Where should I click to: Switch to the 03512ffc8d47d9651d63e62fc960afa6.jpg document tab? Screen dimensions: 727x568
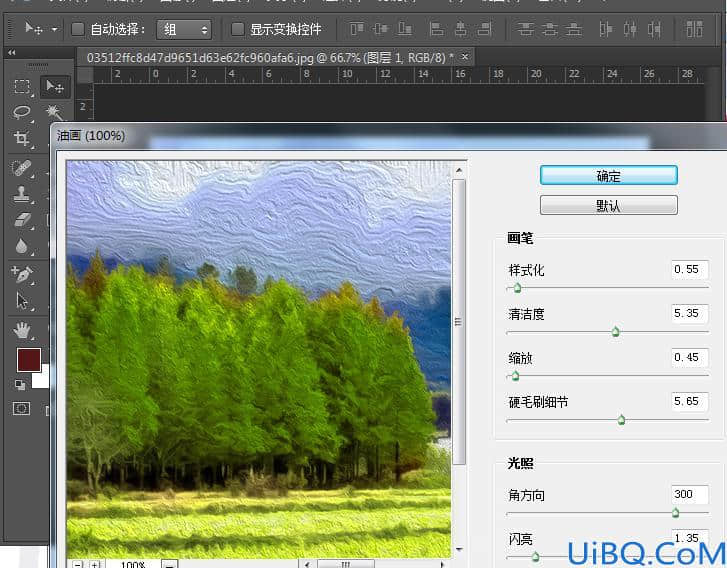[270, 58]
